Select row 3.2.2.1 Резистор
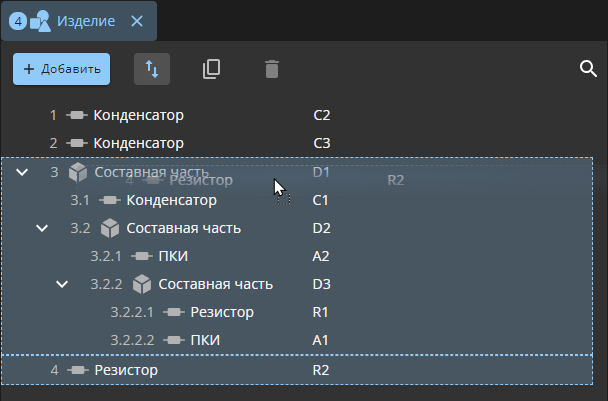The height and width of the screenshot is (401, 608). pos(297,312)
